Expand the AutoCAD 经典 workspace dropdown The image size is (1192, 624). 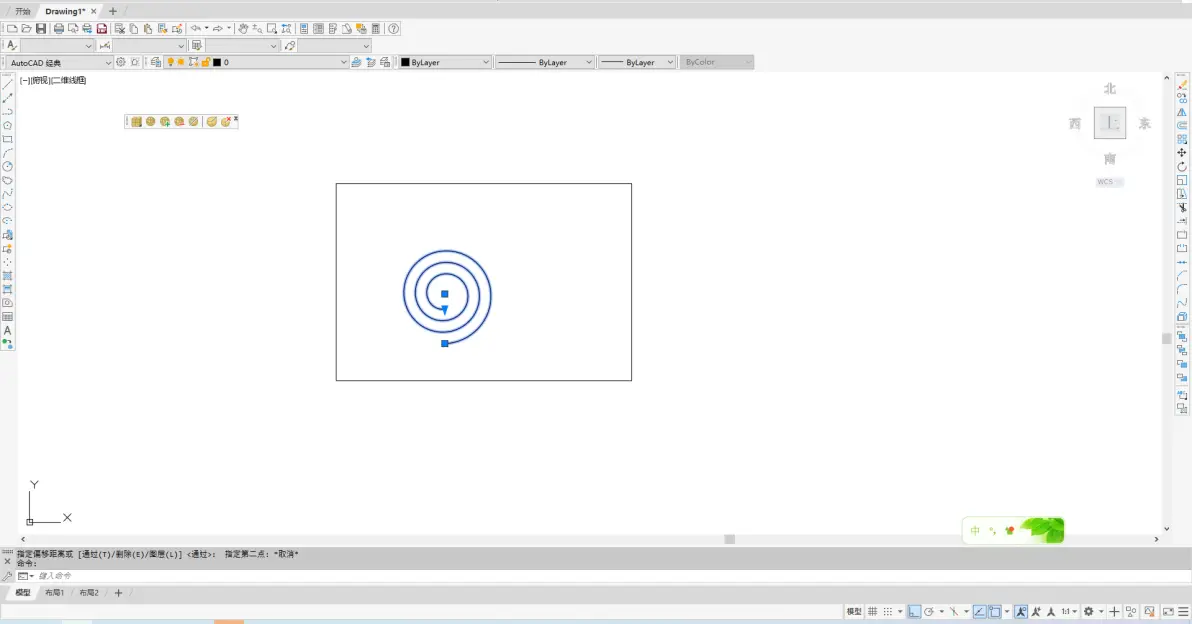[59, 62]
